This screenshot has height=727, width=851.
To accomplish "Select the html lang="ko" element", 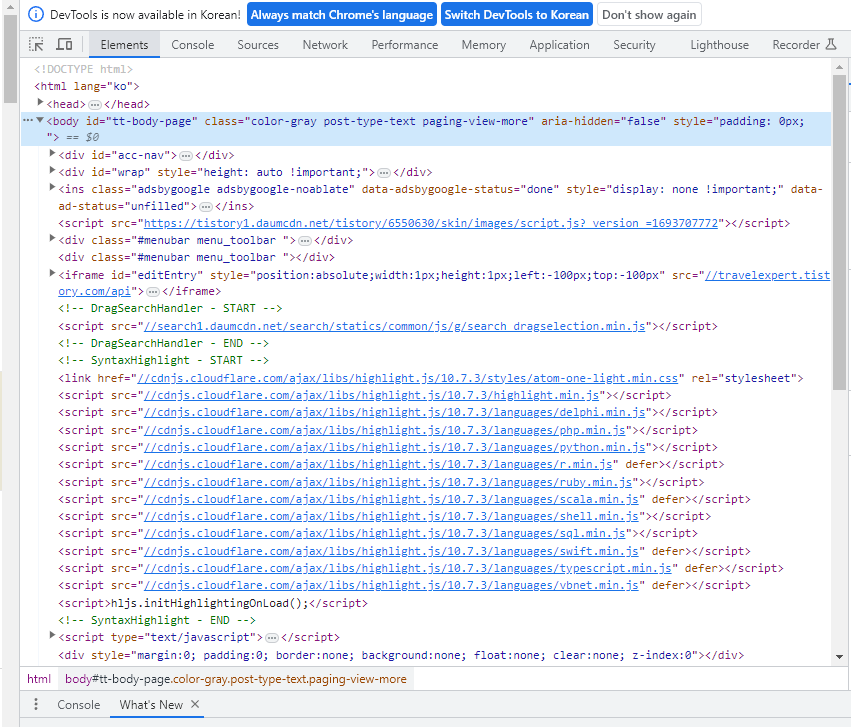I will tap(87, 86).
